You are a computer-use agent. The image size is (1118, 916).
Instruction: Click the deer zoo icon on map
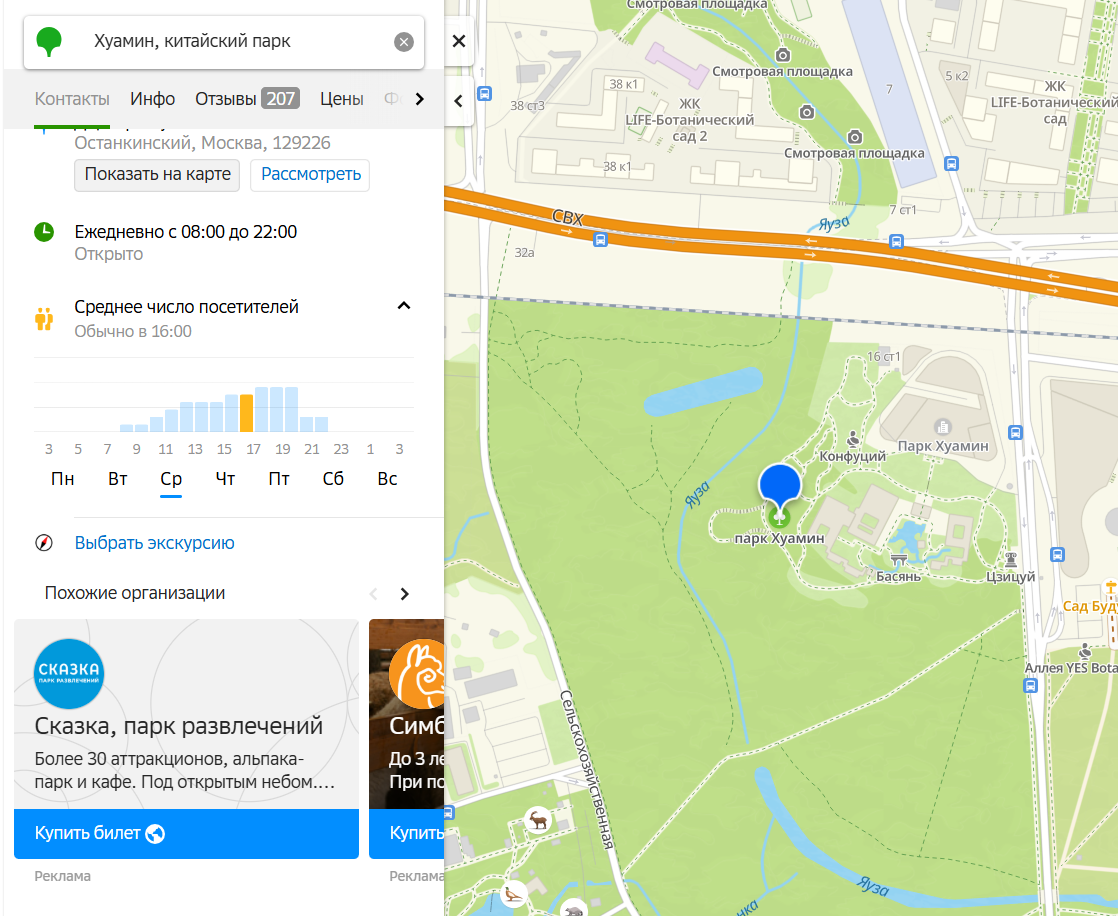click(x=539, y=820)
